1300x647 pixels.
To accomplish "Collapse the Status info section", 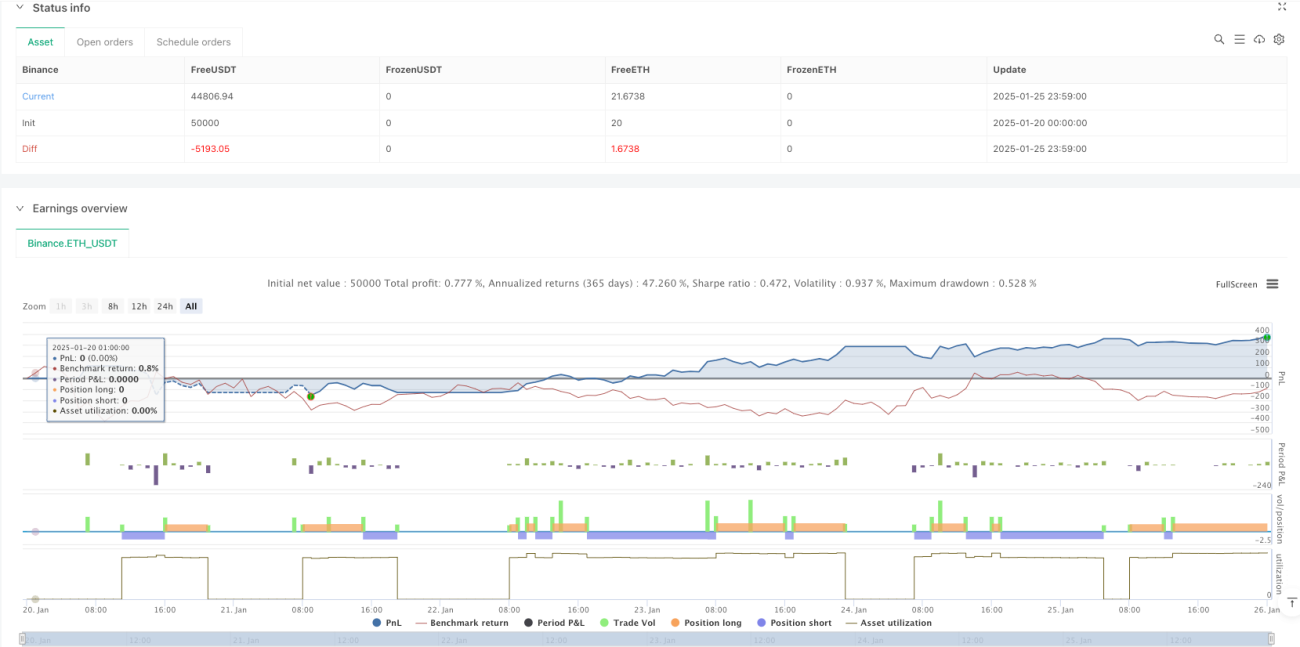I will (19, 8).
